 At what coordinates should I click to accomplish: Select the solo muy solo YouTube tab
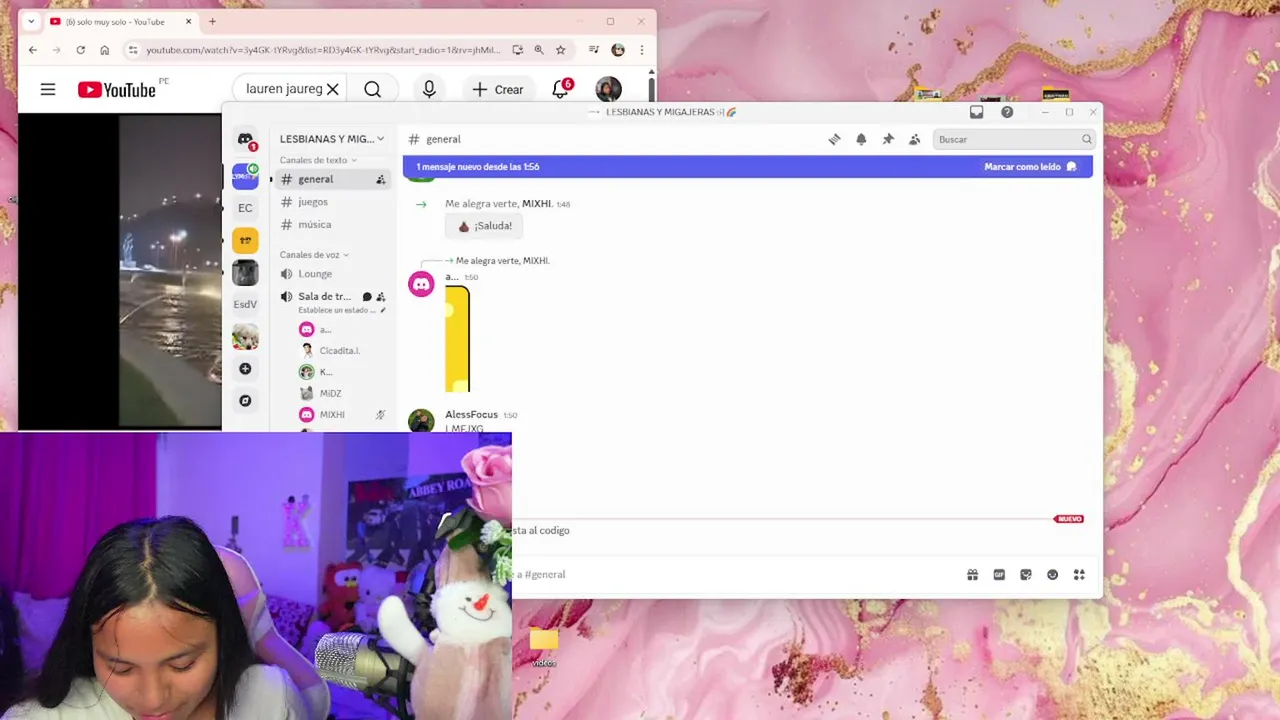(120, 21)
